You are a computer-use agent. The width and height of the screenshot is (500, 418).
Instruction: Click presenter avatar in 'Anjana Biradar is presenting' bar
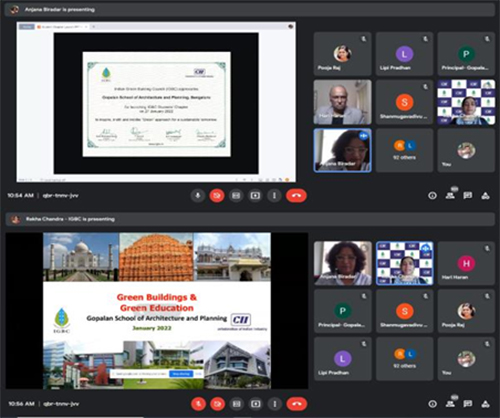click(14, 10)
